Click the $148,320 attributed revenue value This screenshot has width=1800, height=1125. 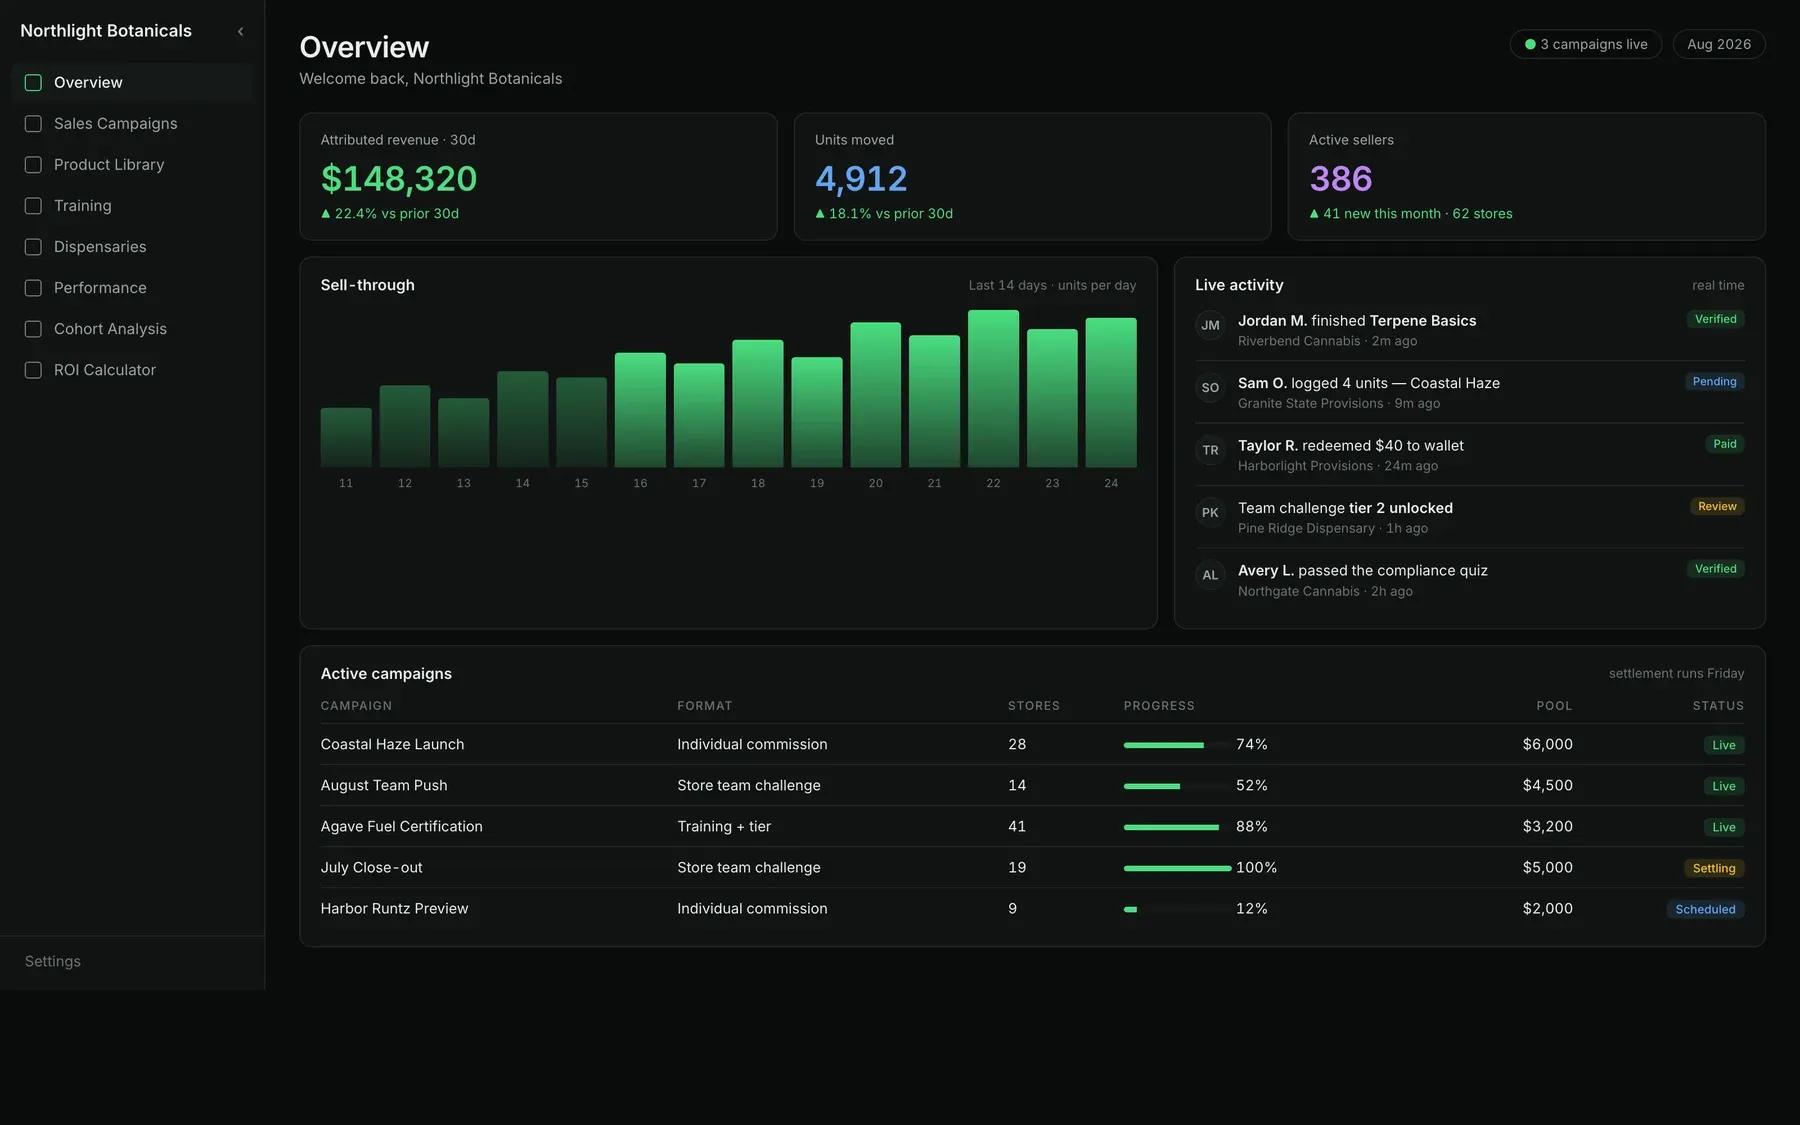(x=399, y=179)
